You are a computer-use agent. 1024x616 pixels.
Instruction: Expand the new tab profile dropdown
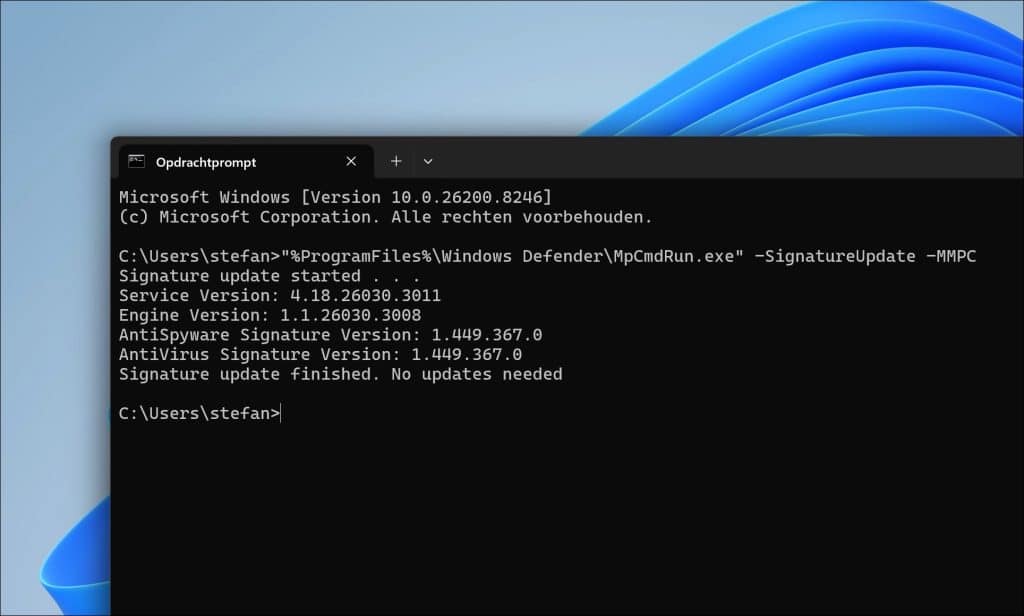click(428, 161)
